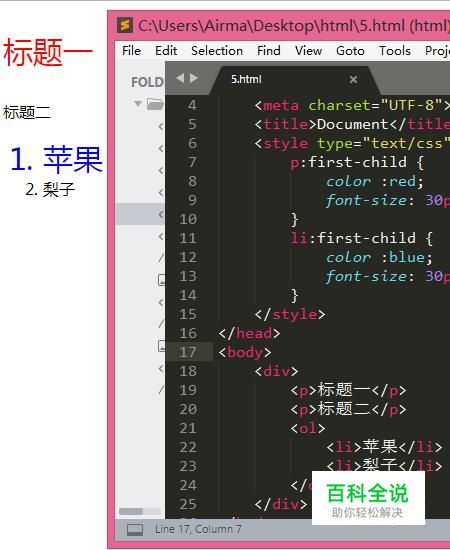
Task: Open the Edit menu
Action: (166, 51)
